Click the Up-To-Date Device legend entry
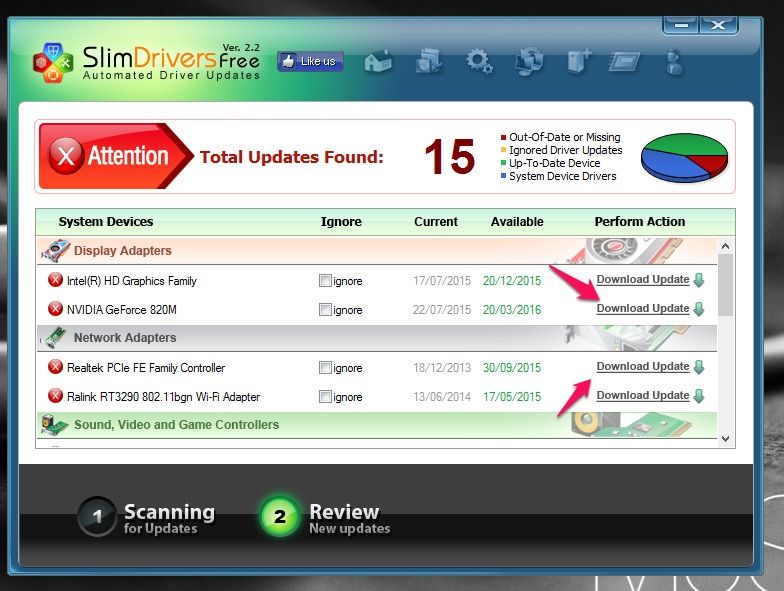This screenshot has height=591, width=784. point(550,163)
